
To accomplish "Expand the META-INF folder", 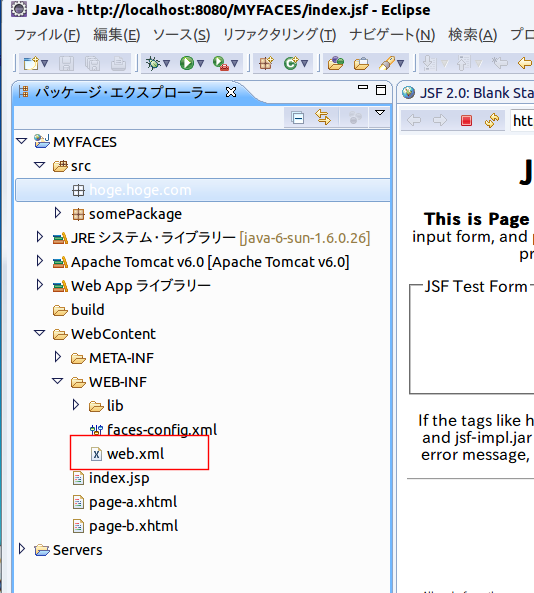I will 57,357.
